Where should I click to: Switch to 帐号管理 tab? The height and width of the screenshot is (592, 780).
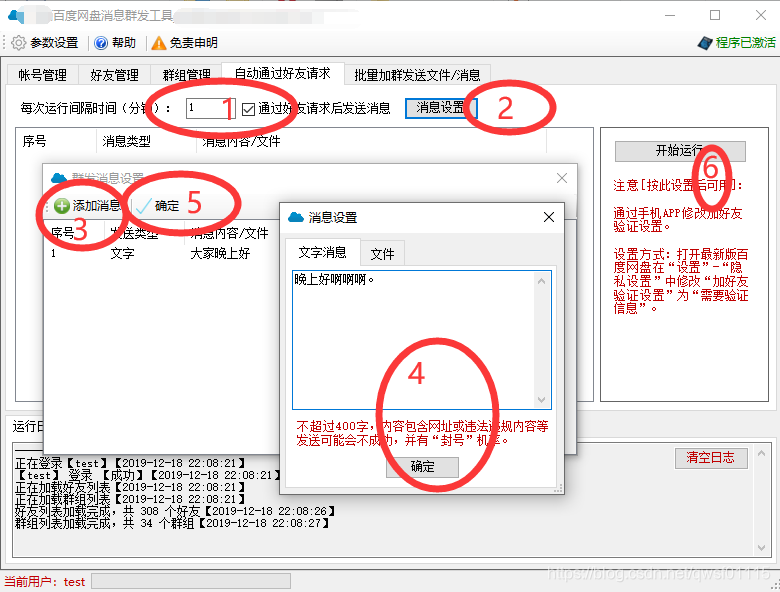[x=43, y=75]
